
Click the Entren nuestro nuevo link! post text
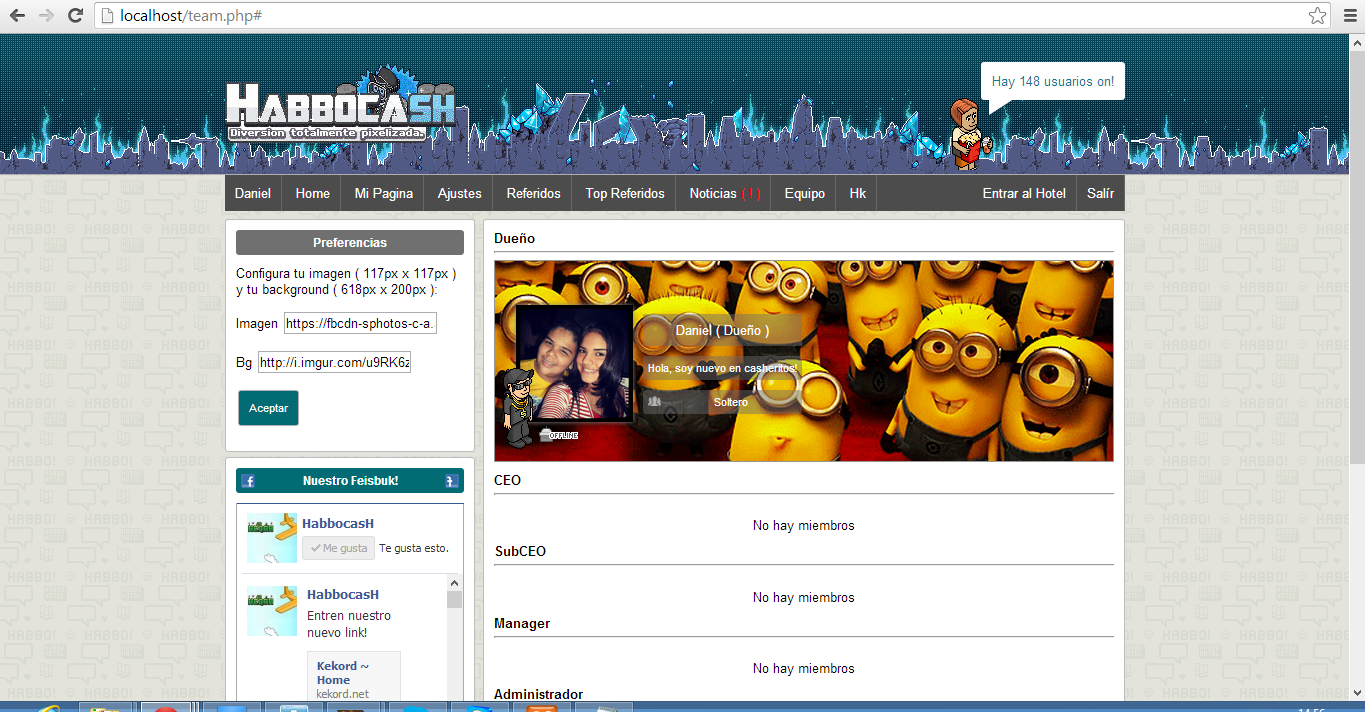pyautogui.click(x=349, y=624)
